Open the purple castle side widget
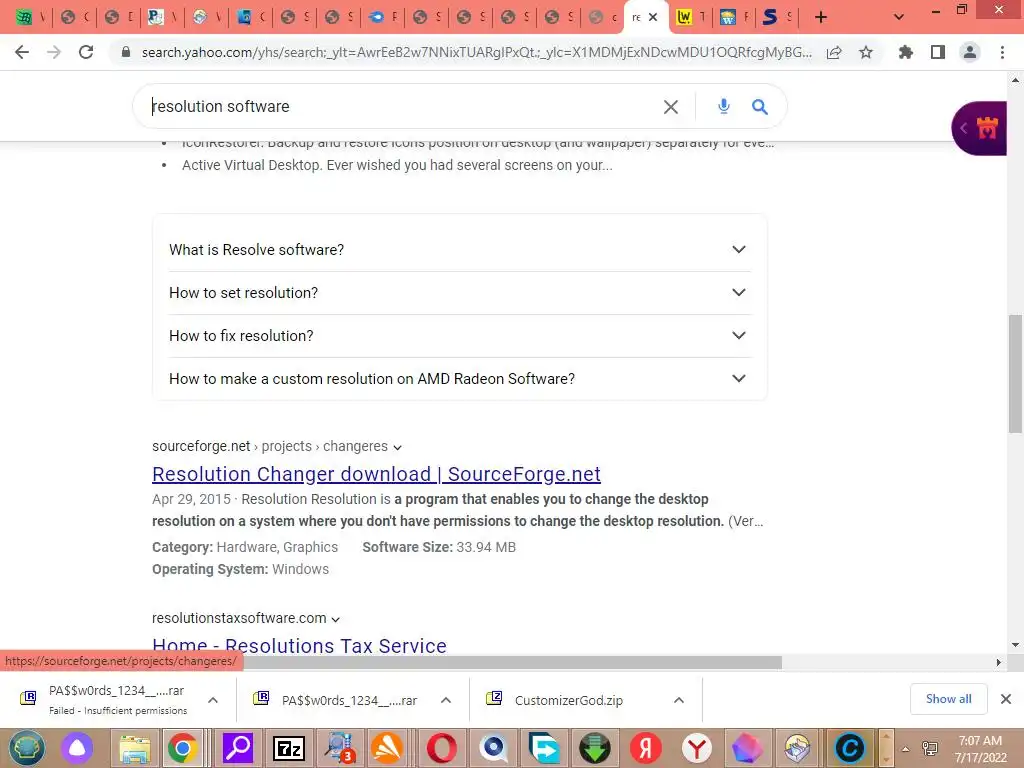The height and width of the screenshot is (768, 1024). point(980,128)
